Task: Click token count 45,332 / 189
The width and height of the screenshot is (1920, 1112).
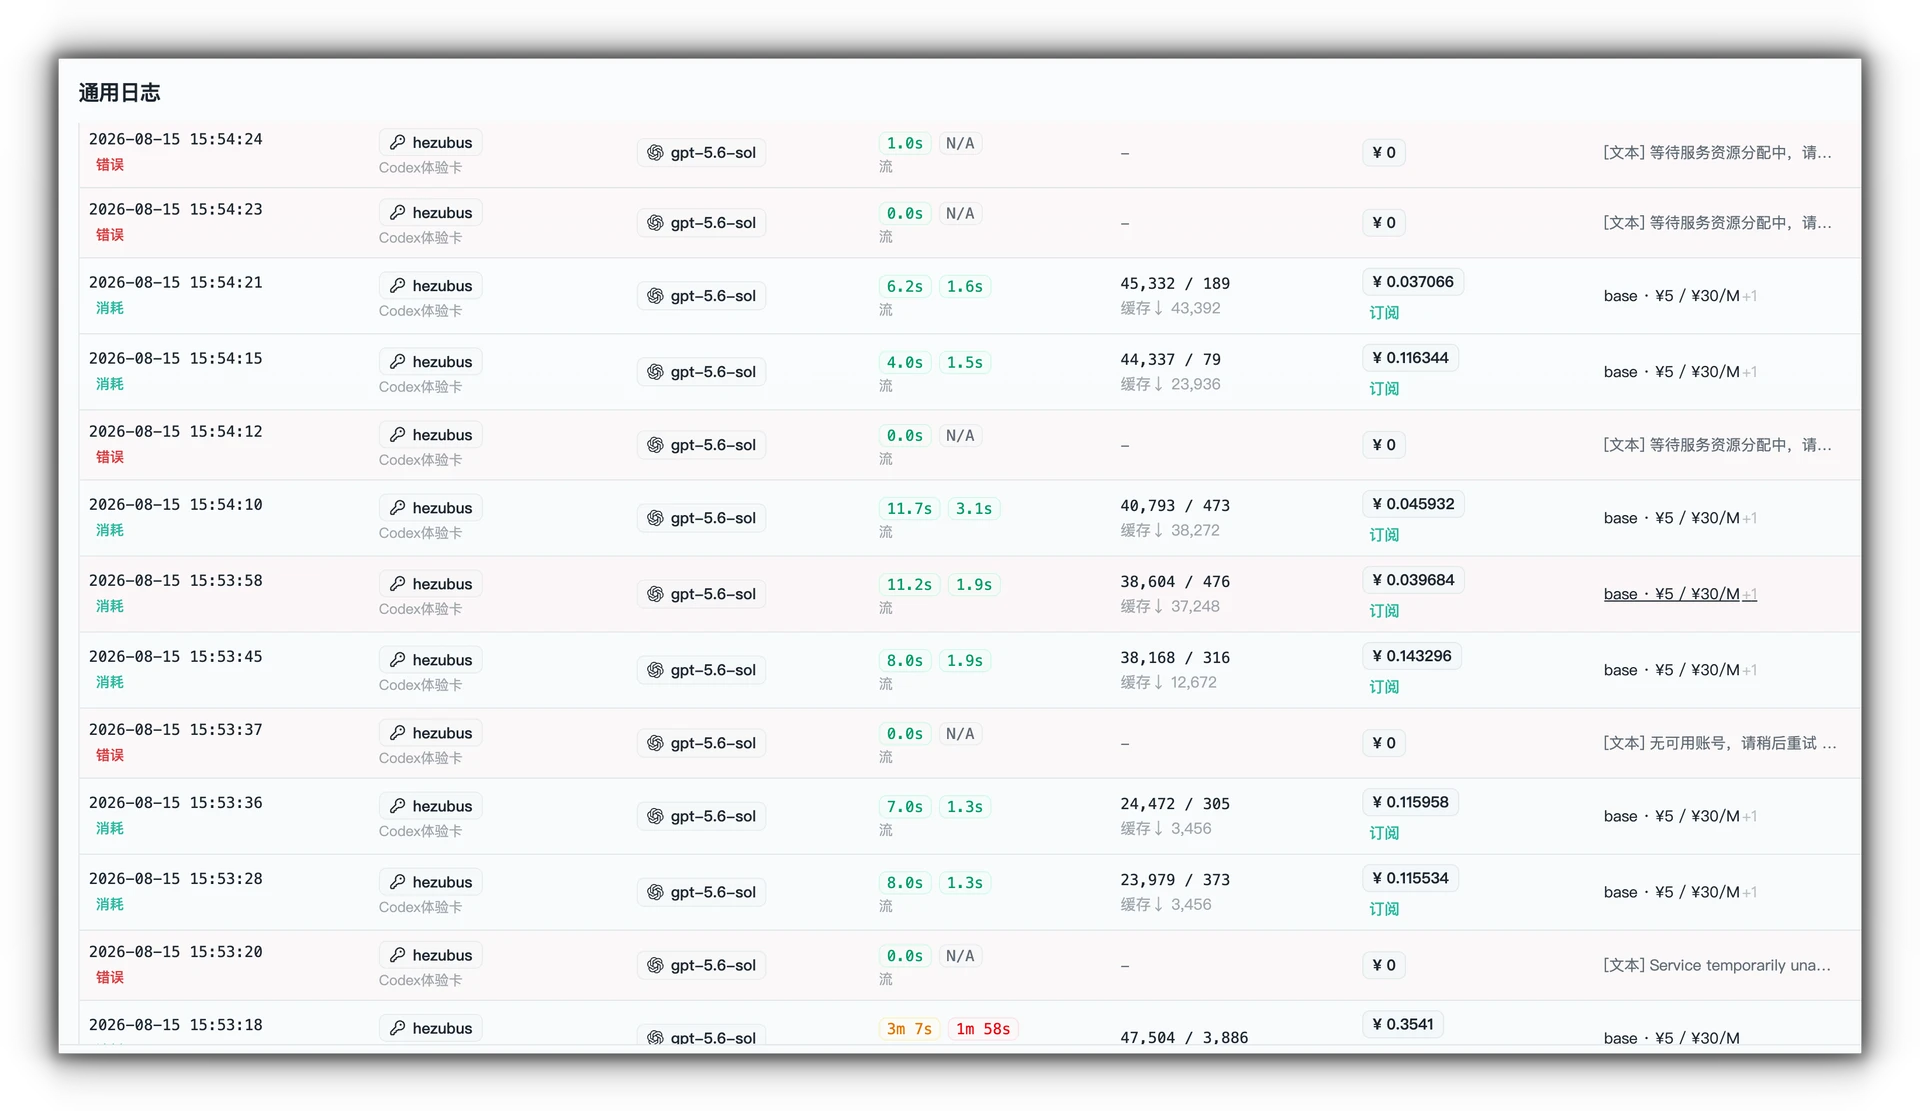Action: tap(1175, 283)
